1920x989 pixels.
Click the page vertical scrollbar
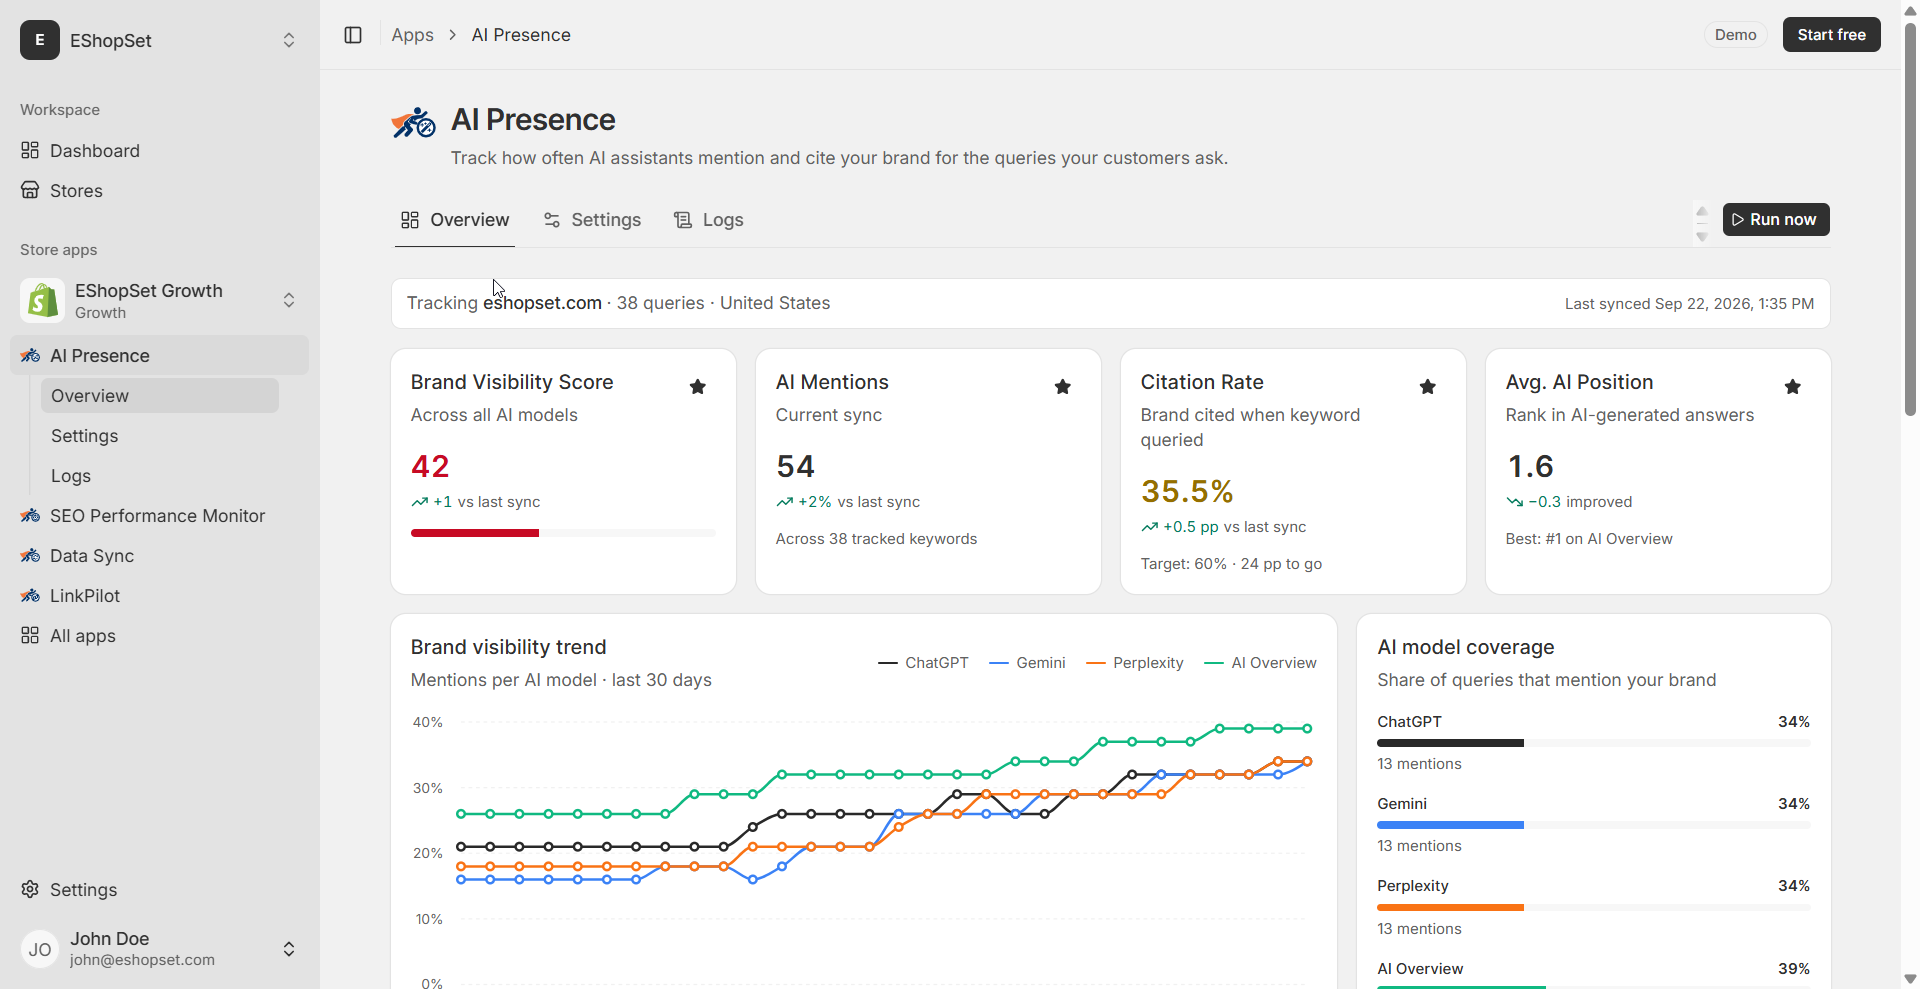[x=1910, y=218]
